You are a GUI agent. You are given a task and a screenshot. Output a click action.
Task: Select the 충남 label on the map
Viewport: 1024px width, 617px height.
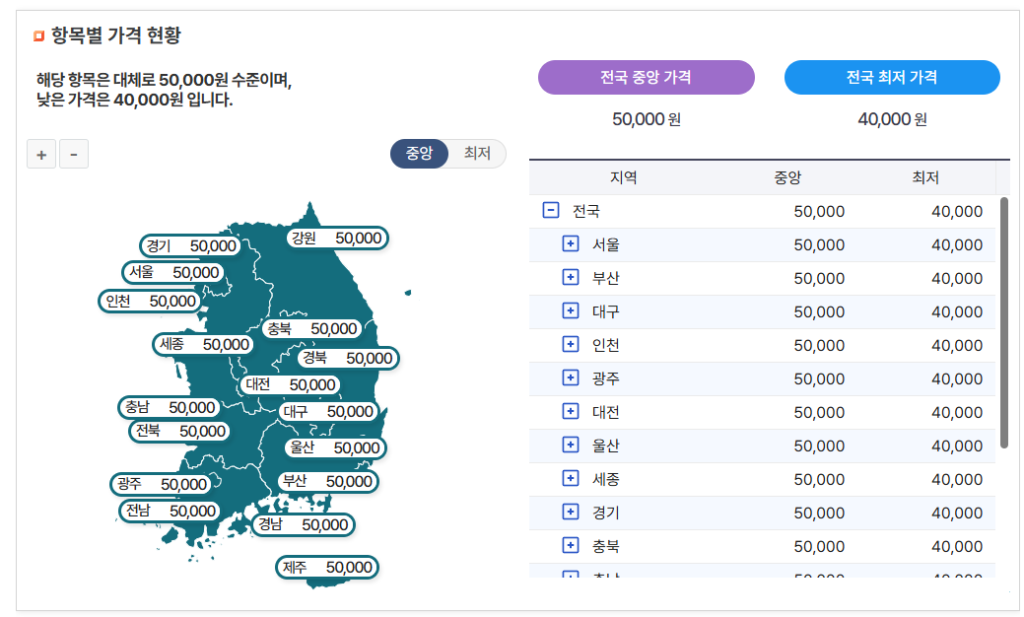(x=169, y=407)
